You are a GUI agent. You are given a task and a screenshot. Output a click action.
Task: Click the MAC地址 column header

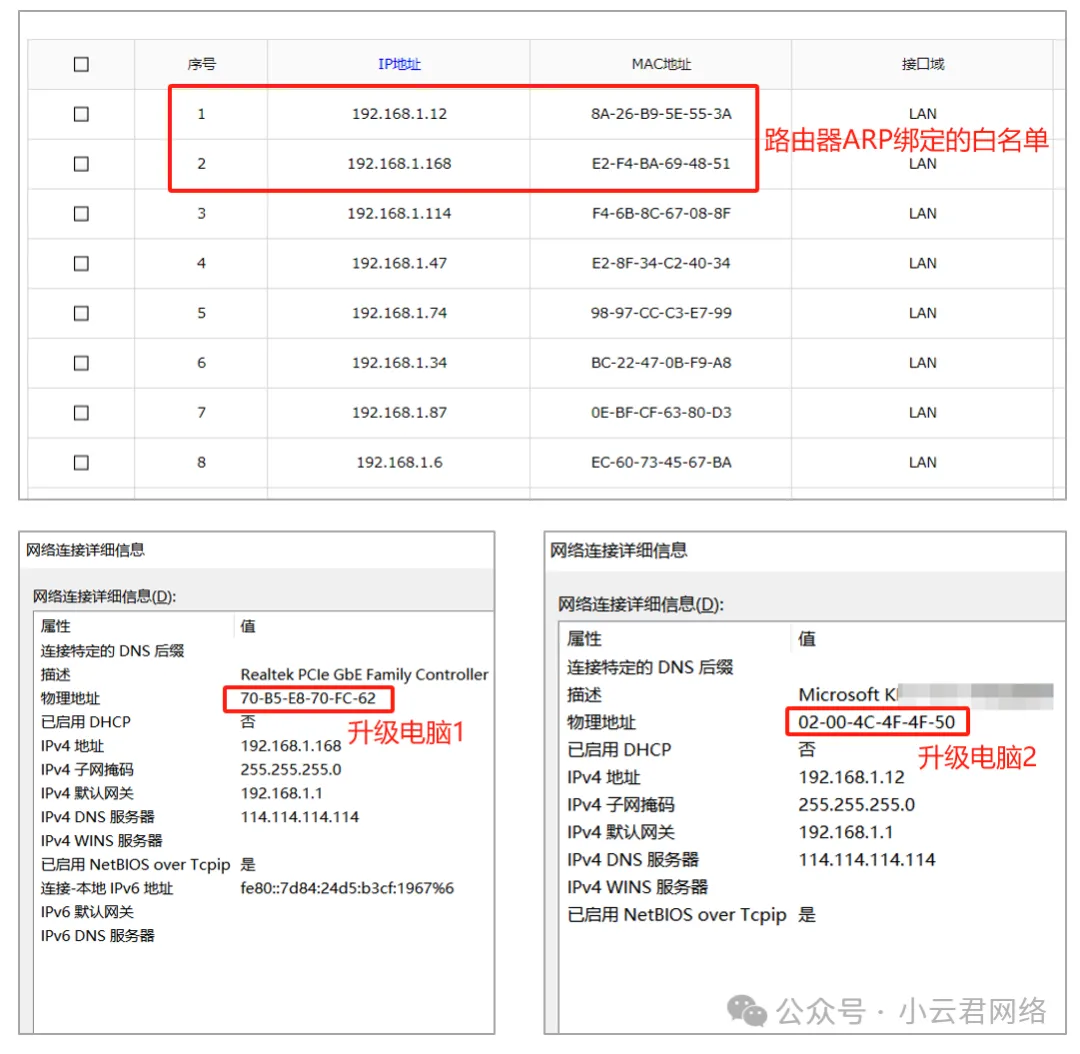tap(661, 64)
